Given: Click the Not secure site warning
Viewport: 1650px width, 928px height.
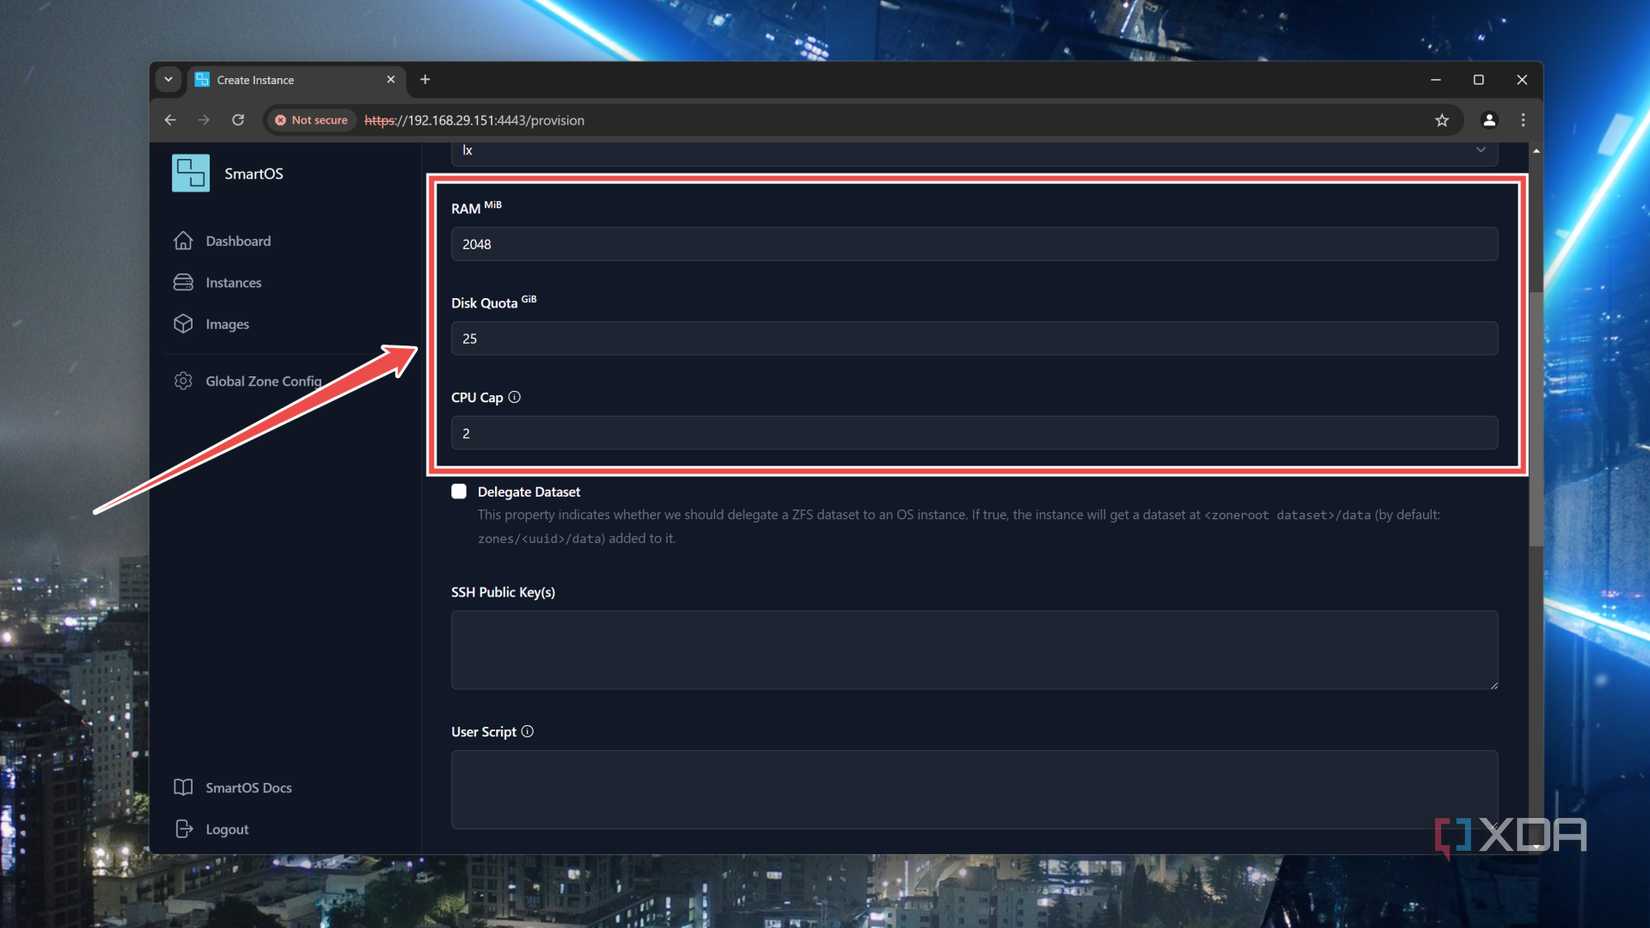Looking at the screenshot, I should coord(312,120).
